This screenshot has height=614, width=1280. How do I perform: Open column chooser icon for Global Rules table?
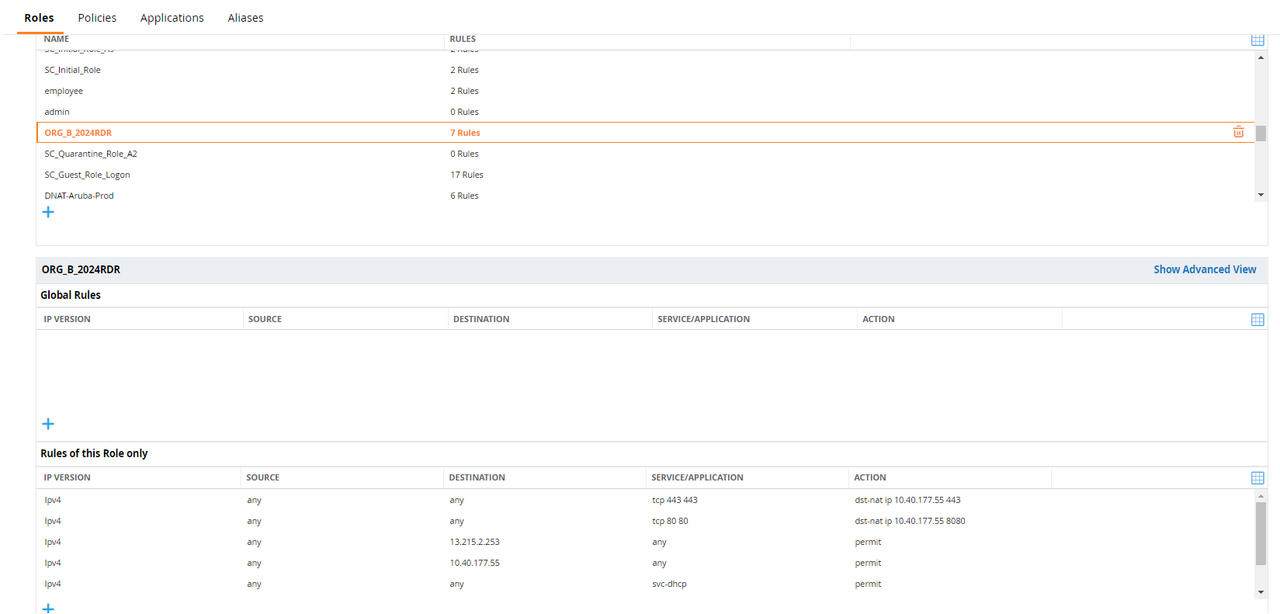coord(1257,319)
